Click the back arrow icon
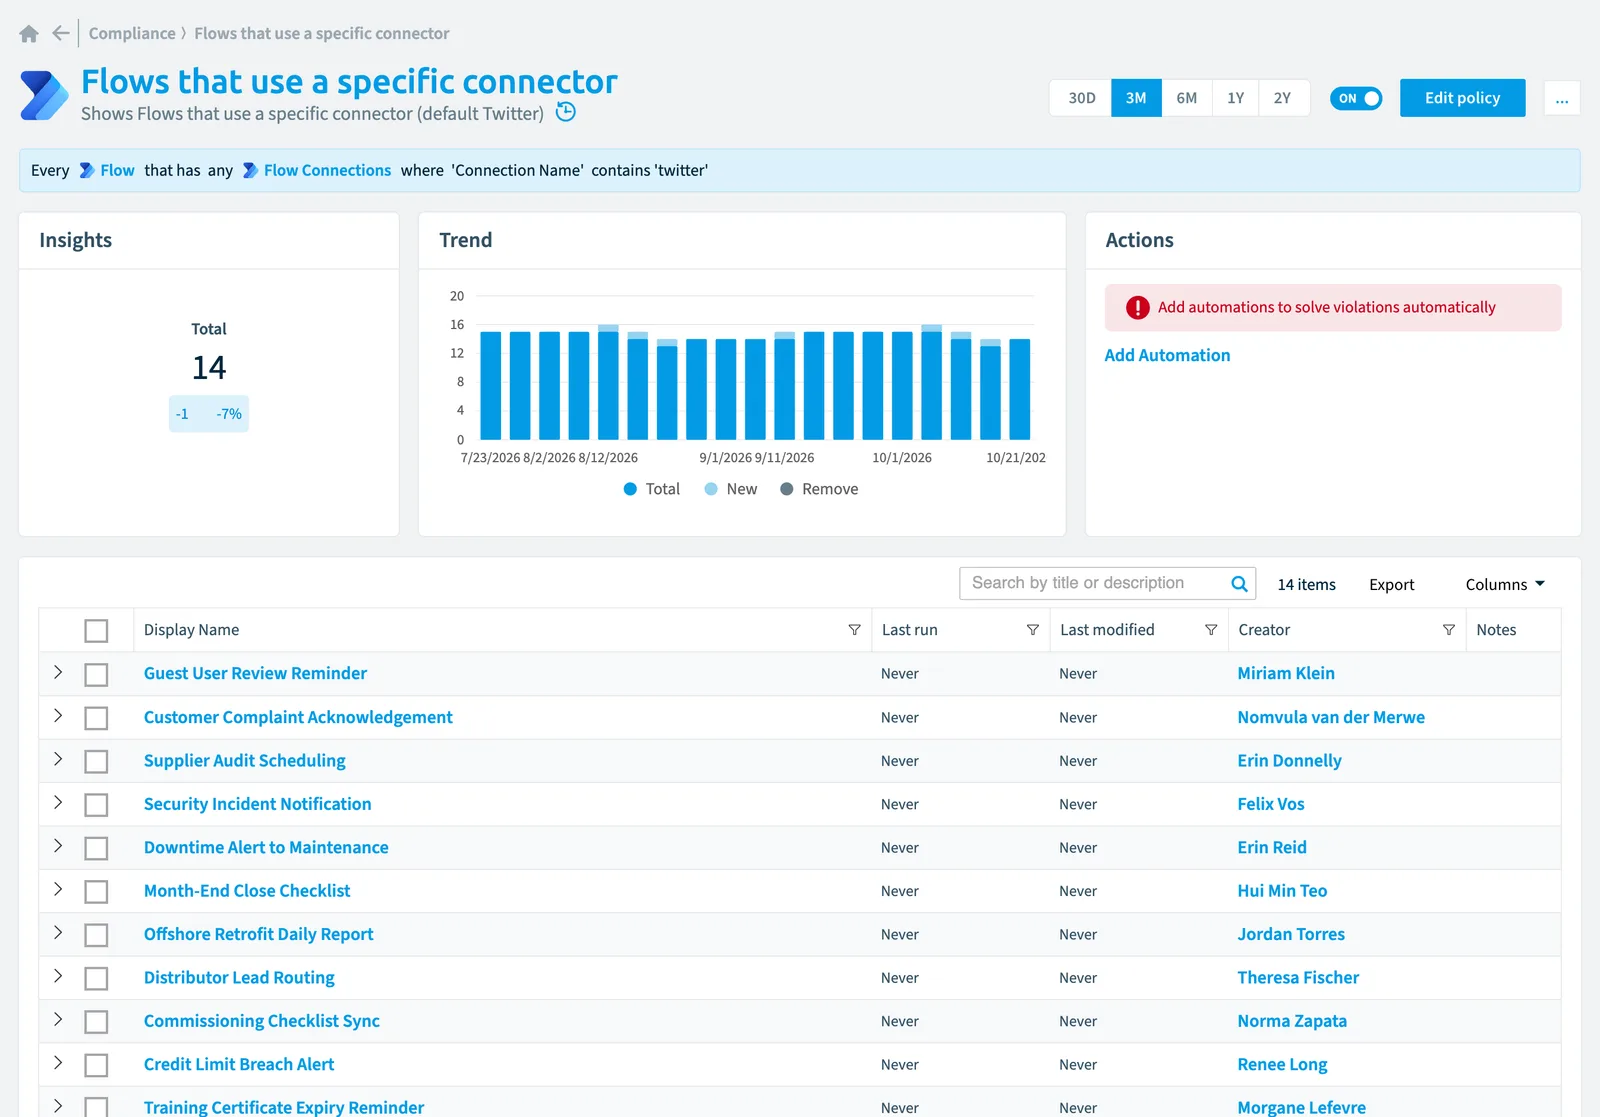The image size is (1600, 1117). click(61, 33)
